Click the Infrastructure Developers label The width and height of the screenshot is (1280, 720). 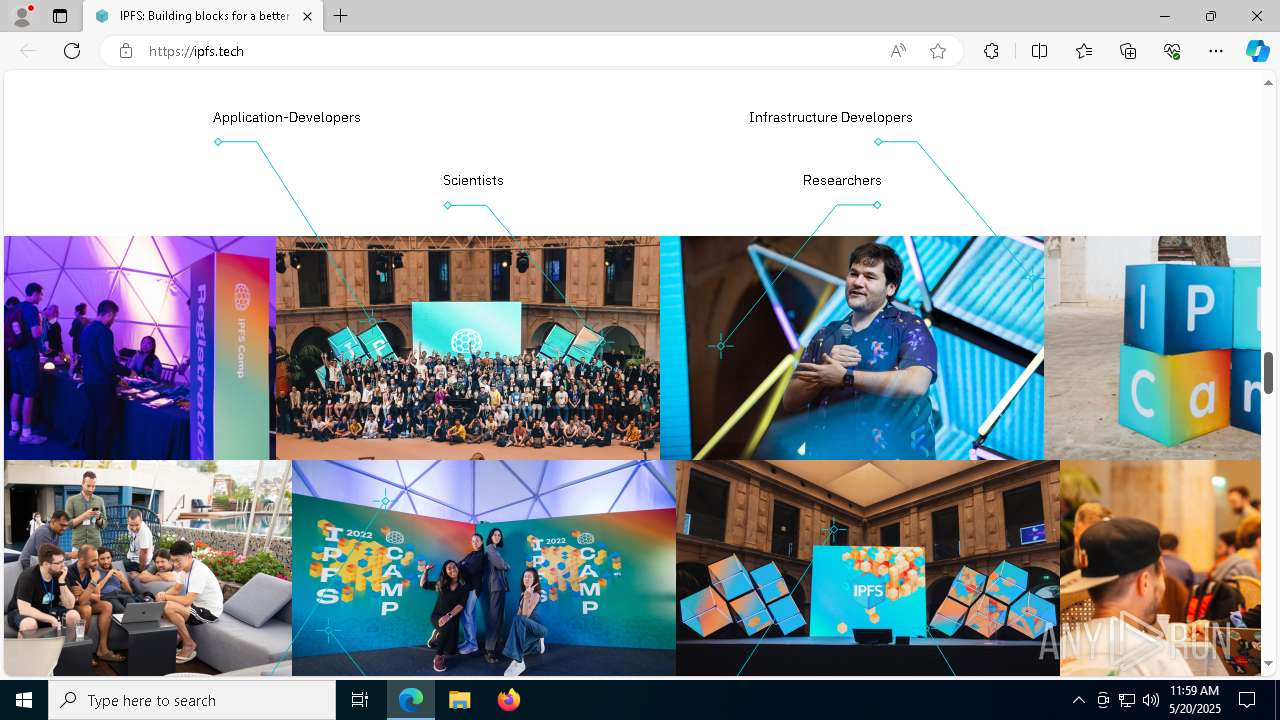click(830, 117)
